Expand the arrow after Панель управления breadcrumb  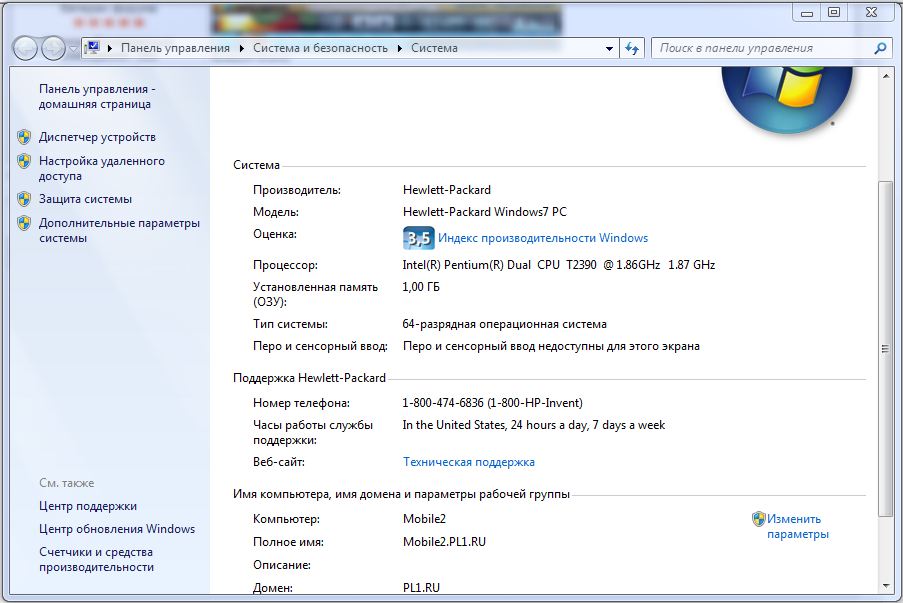241,48
